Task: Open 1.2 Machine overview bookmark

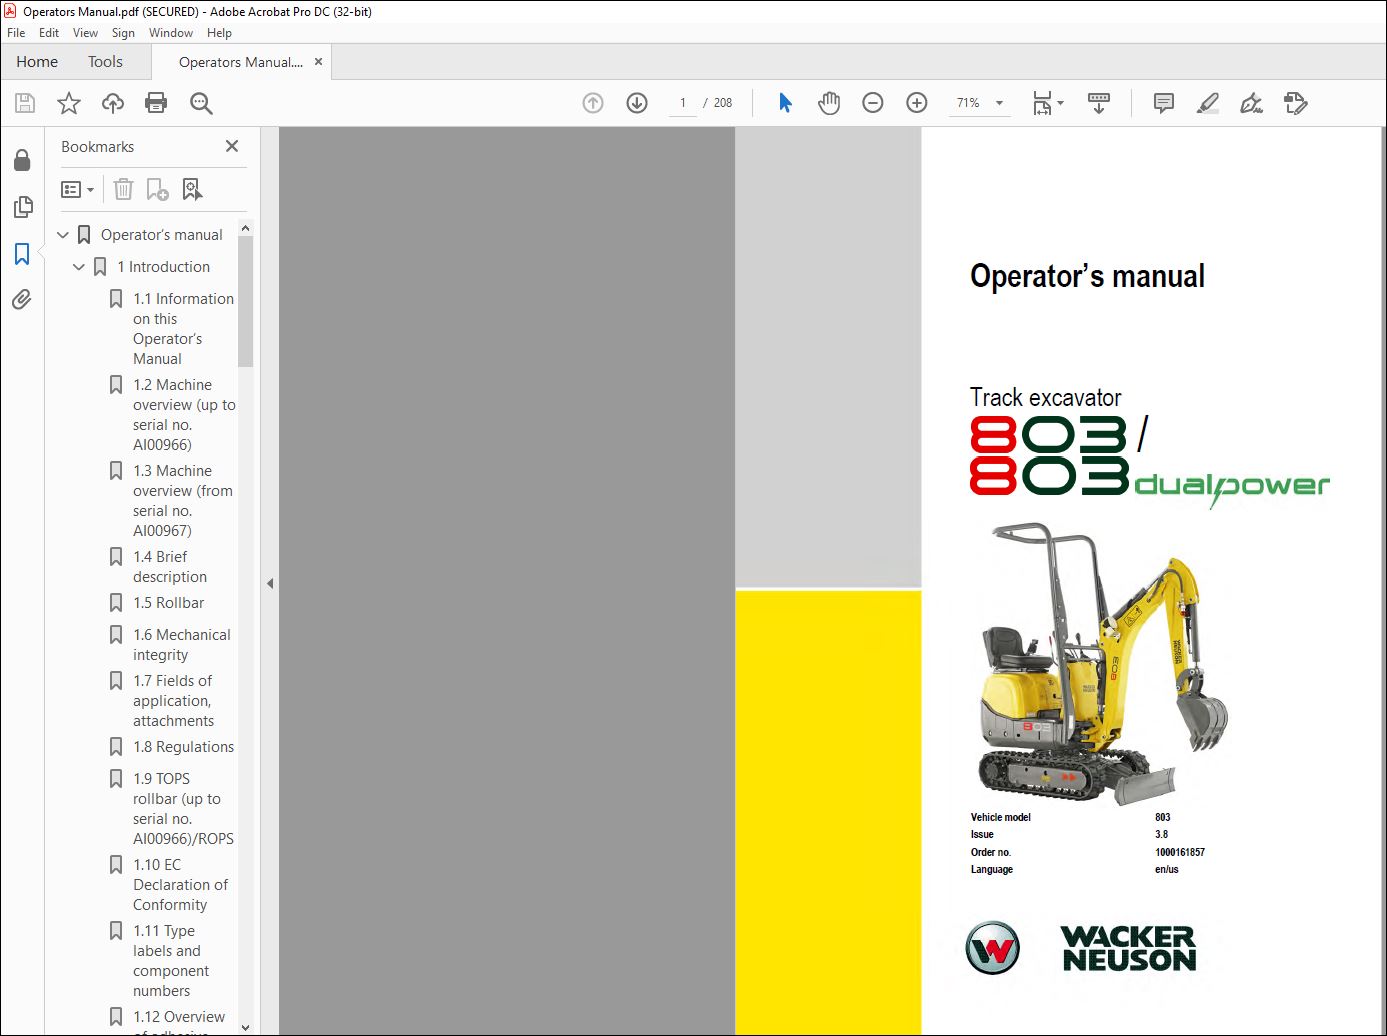Action: (184, 415)
